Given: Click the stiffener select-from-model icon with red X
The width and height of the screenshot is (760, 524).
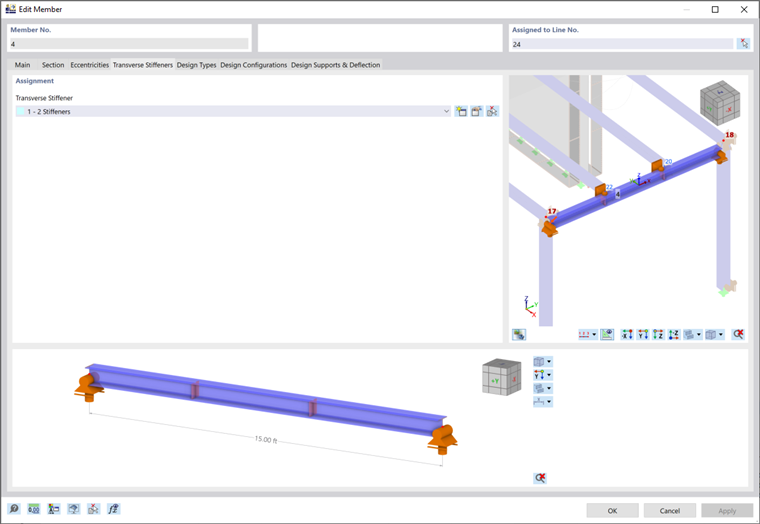Looking at the screenshot, I should click(492, 111).
